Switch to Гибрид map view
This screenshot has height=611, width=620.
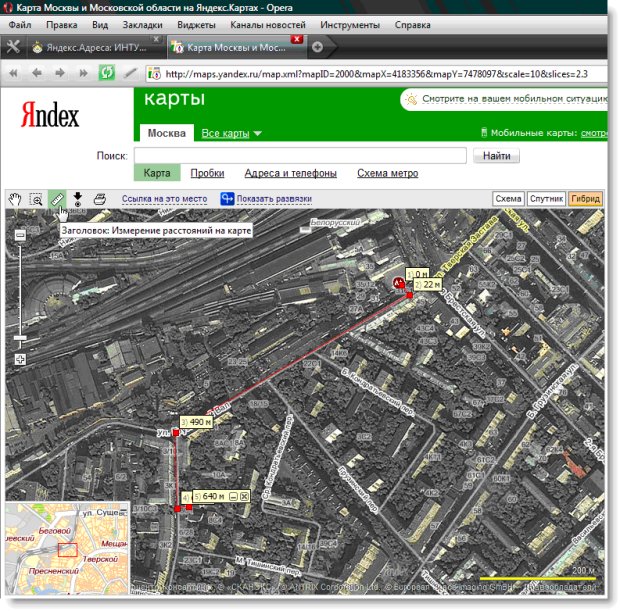click(585, 199)
